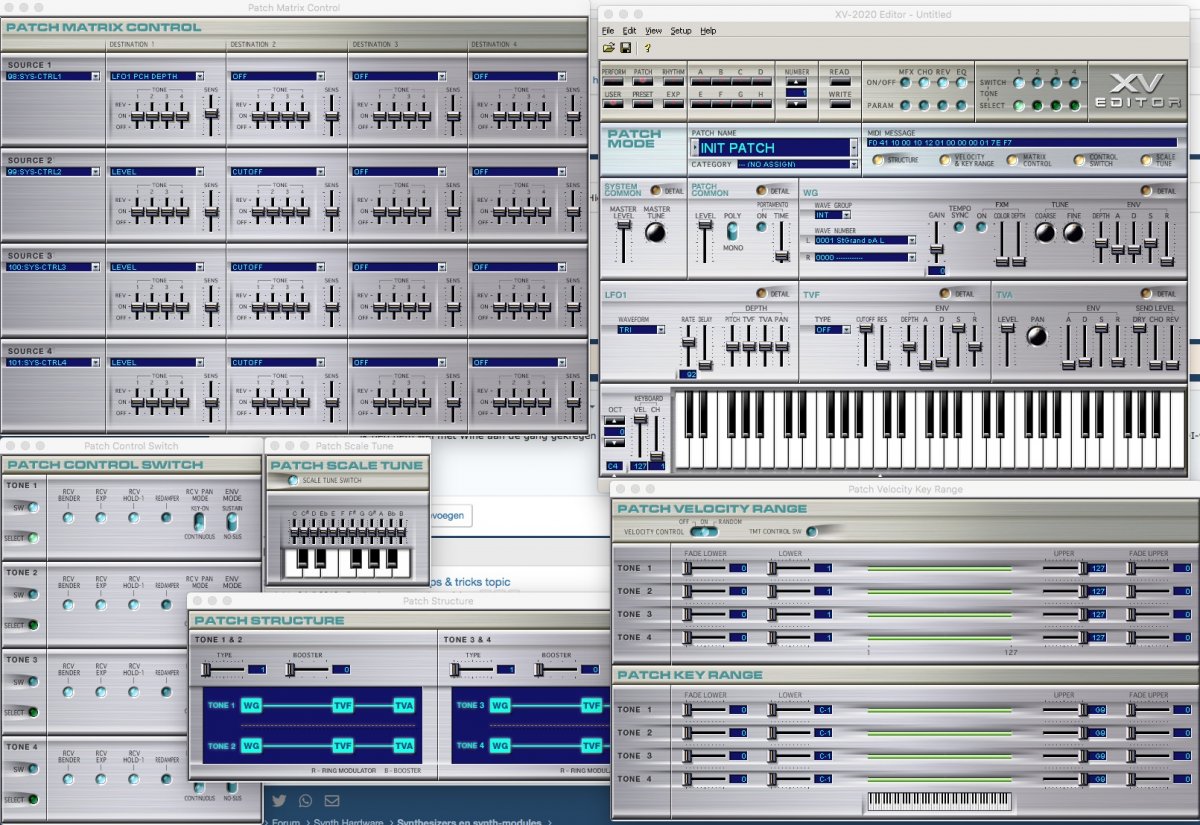The width and height of the screenshot is (1200, 825).
Task: Click the Number up arrow stepper
Action: pos(796,82)
